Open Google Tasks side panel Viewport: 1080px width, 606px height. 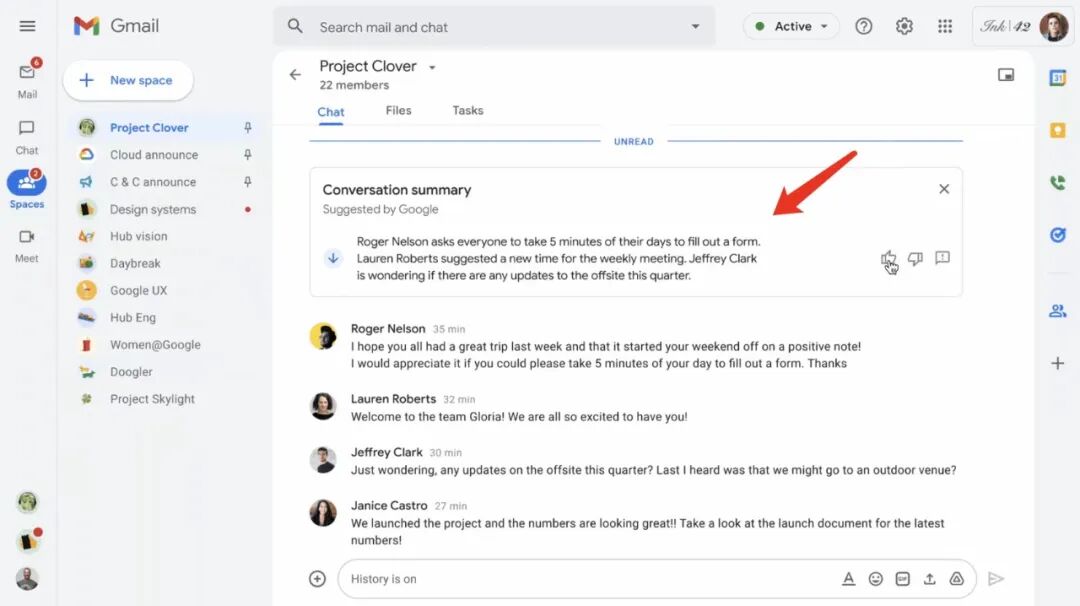tap(1058, 235)
